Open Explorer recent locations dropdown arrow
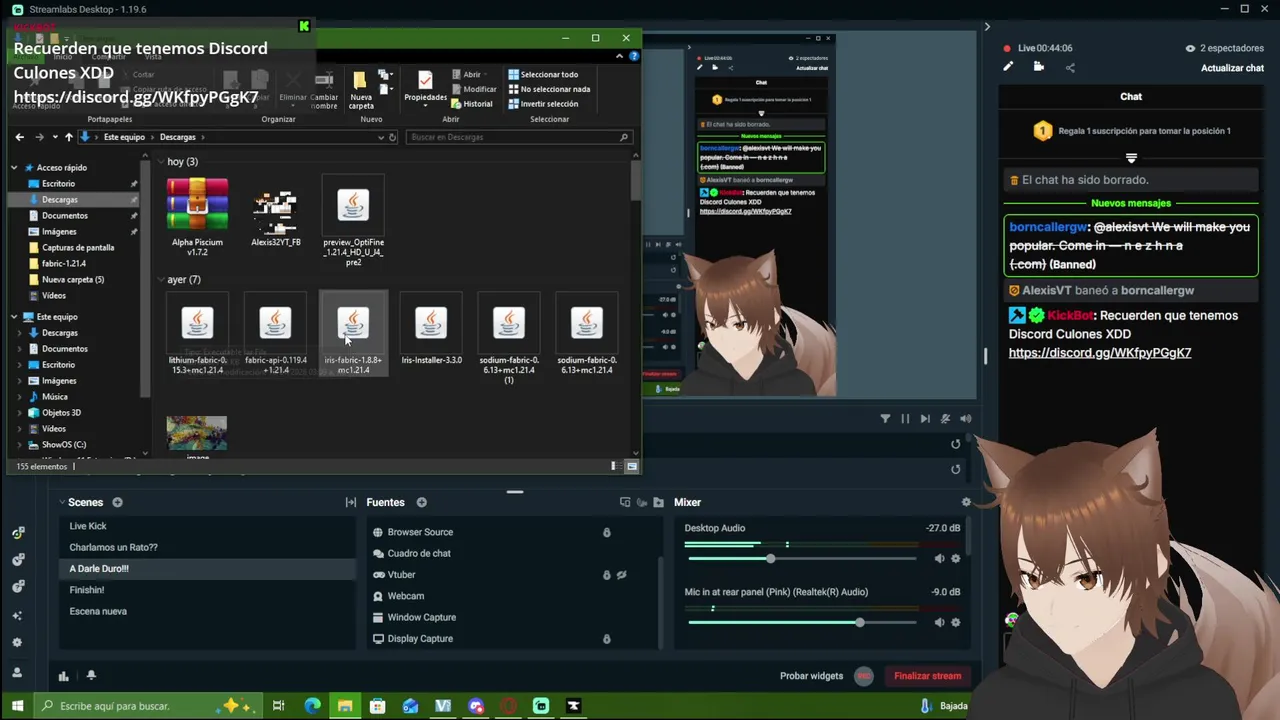Image resolution: width=1280 pixels, height=720 pixels. [55, 137]
